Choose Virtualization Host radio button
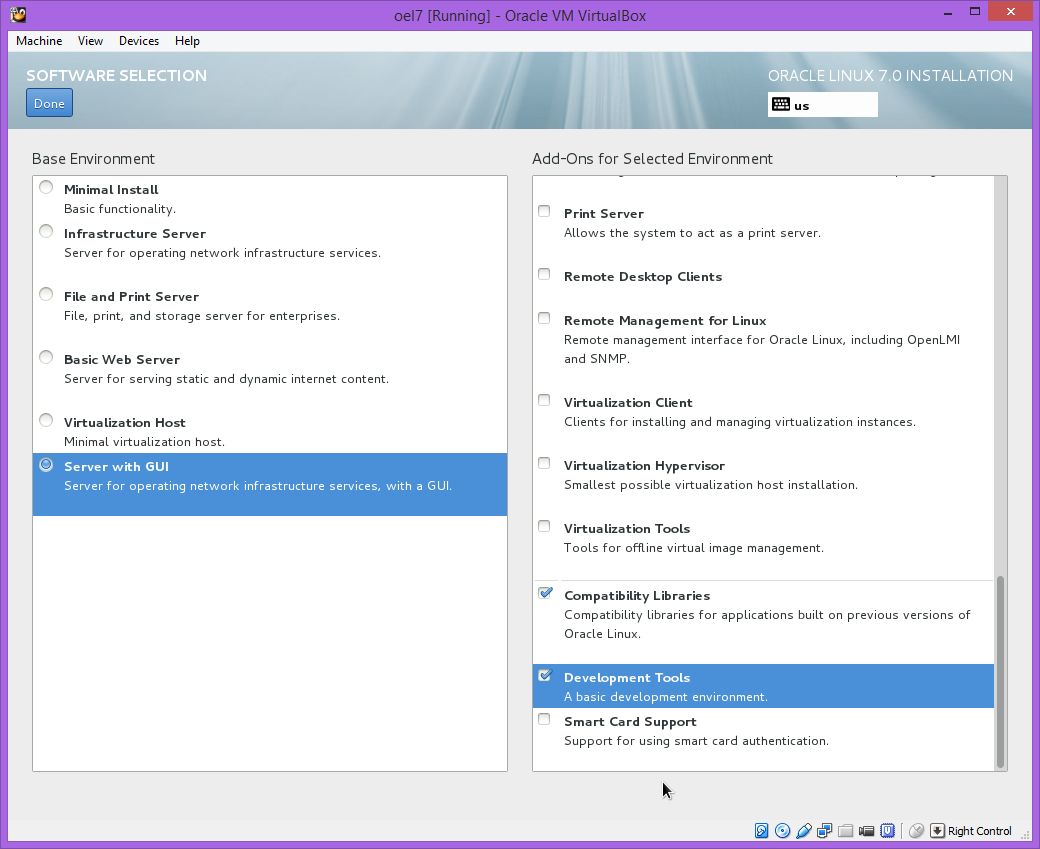 (x=46, y=420)
